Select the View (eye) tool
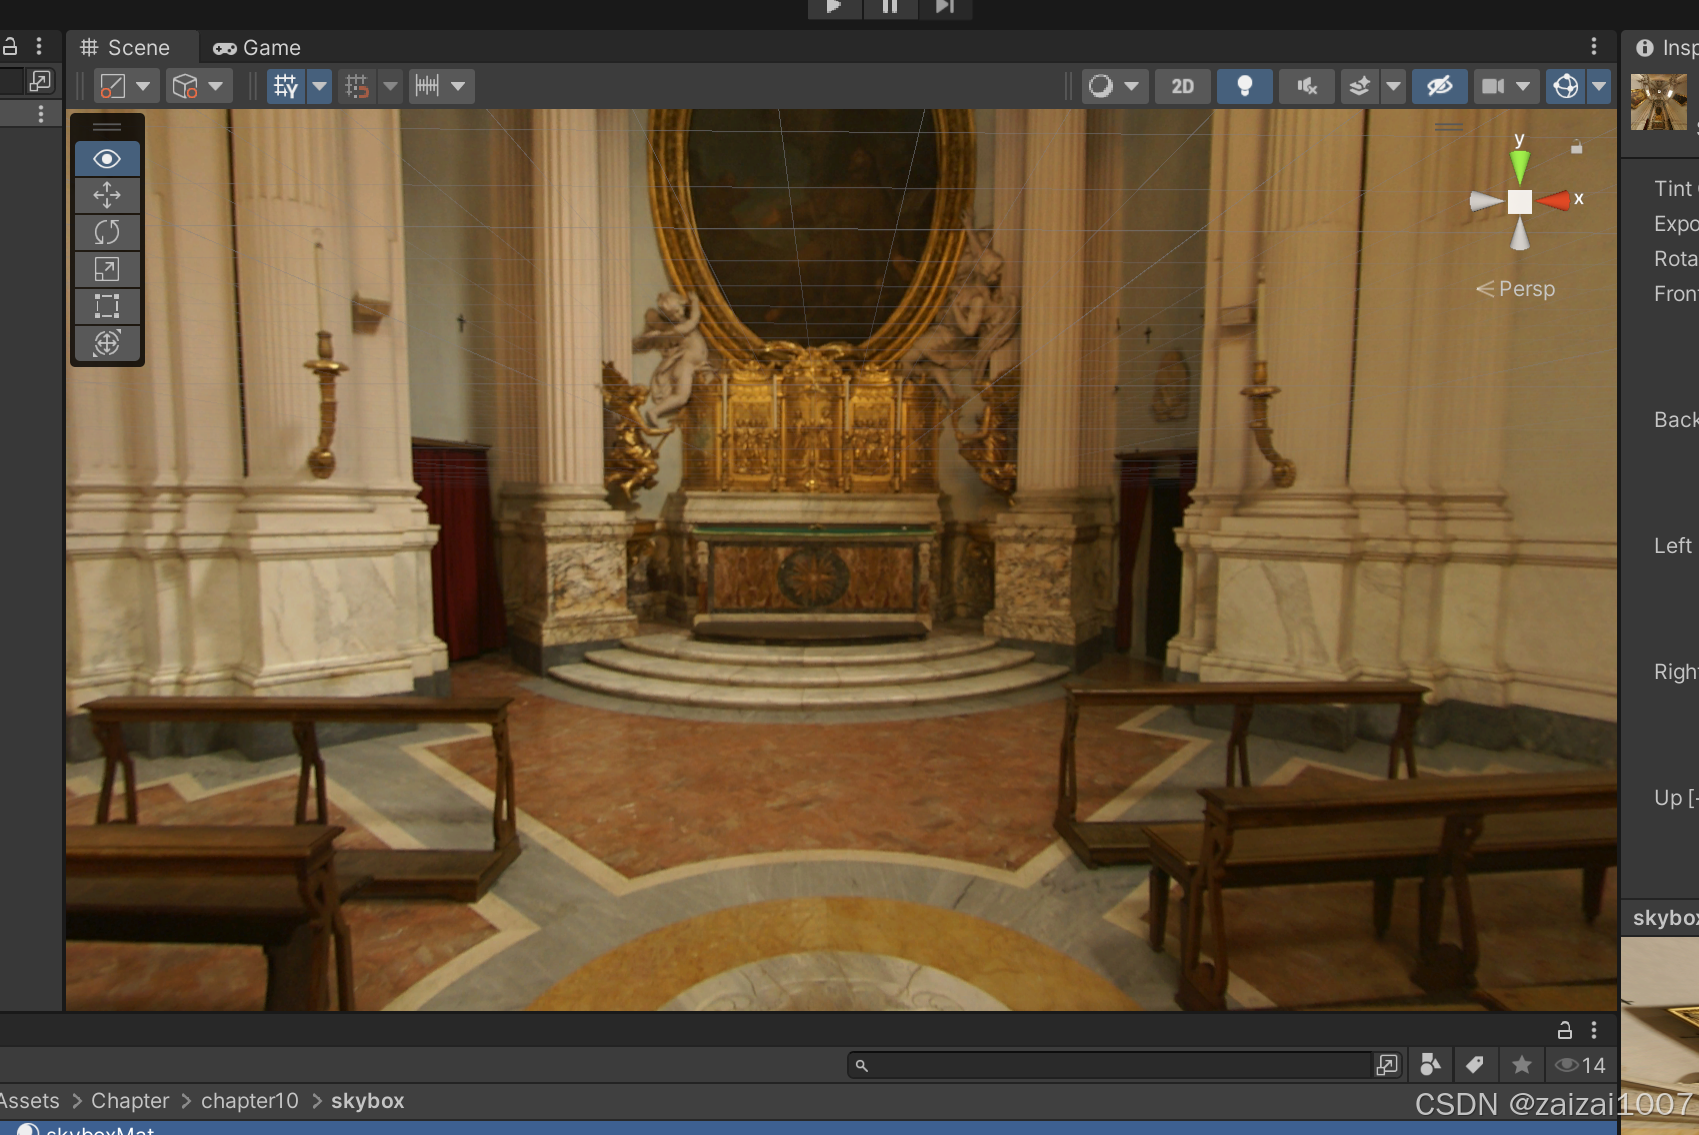The width and height of the screenshot is (1699, 1135). pos(107,159)
